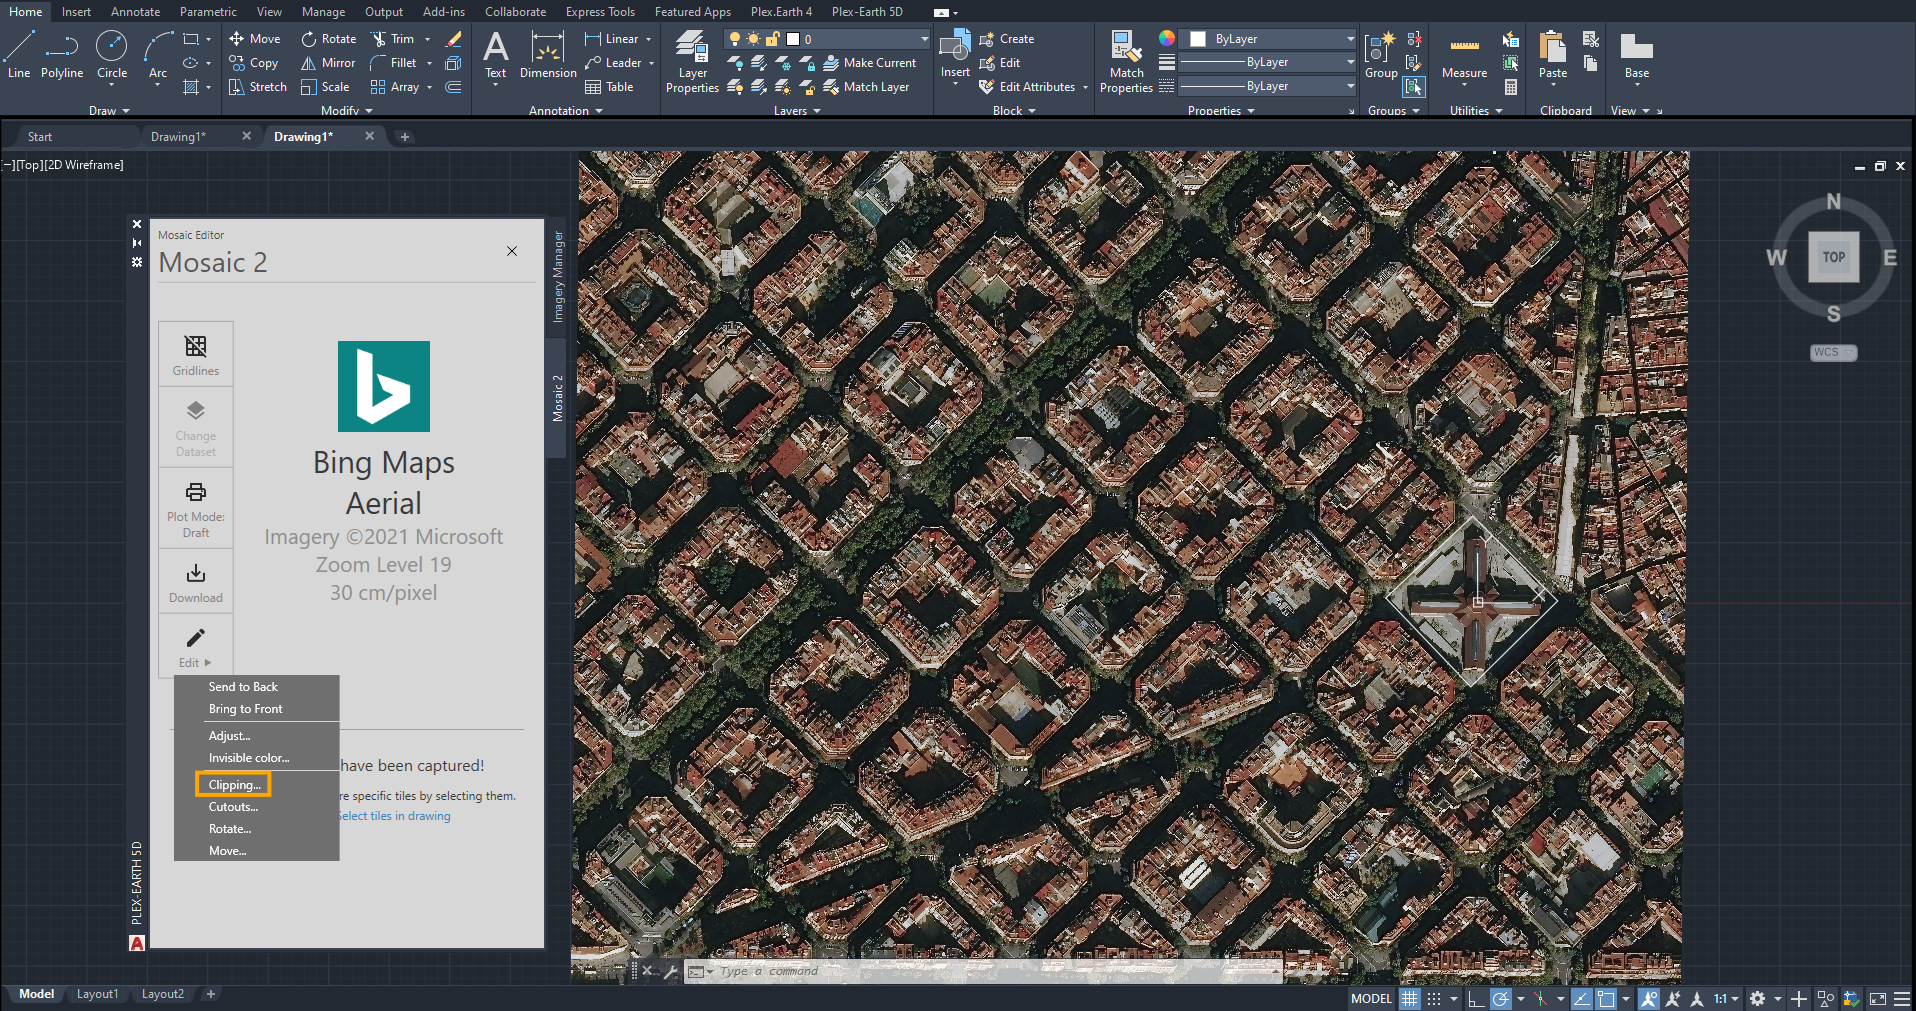
Task: Open the Insert block tool
Action: (x=955, y=55)
